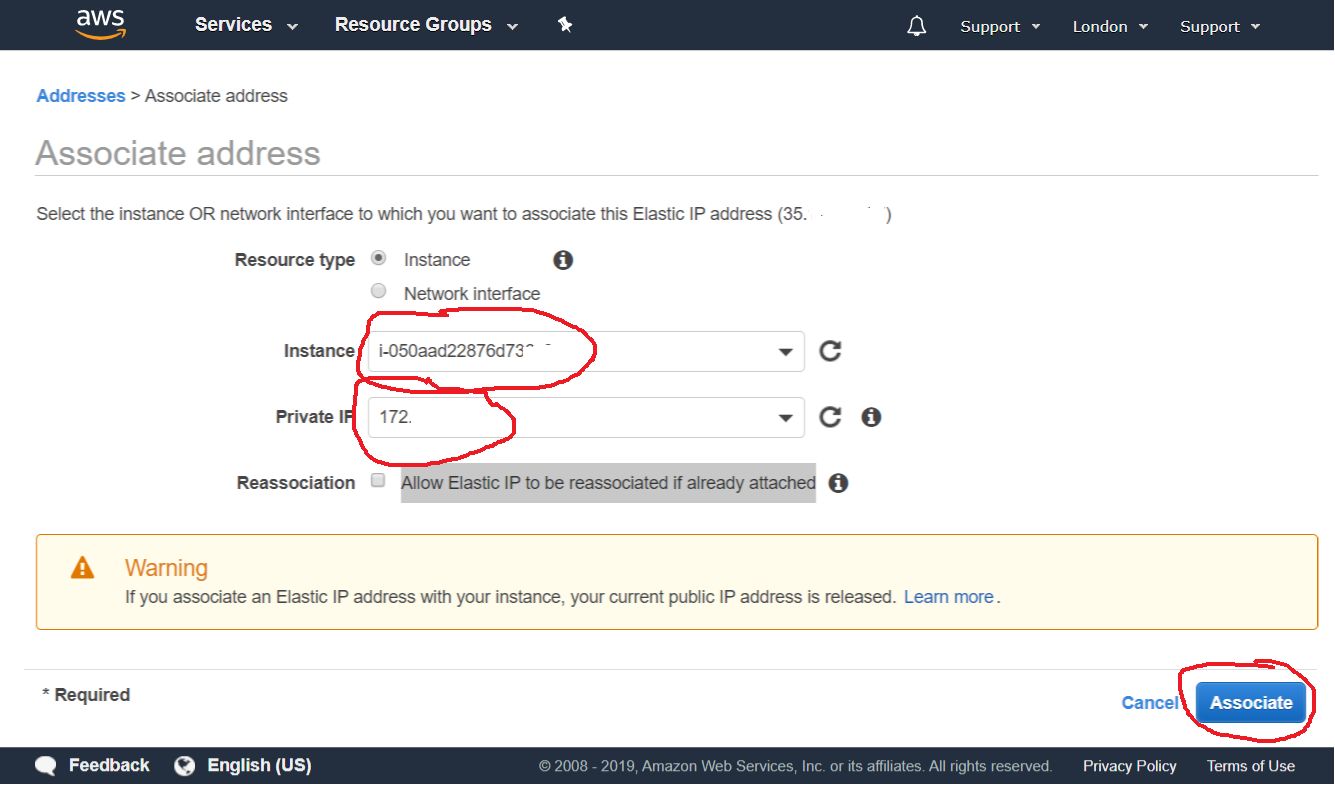Open the Private IP dropdown

point(784,417)
